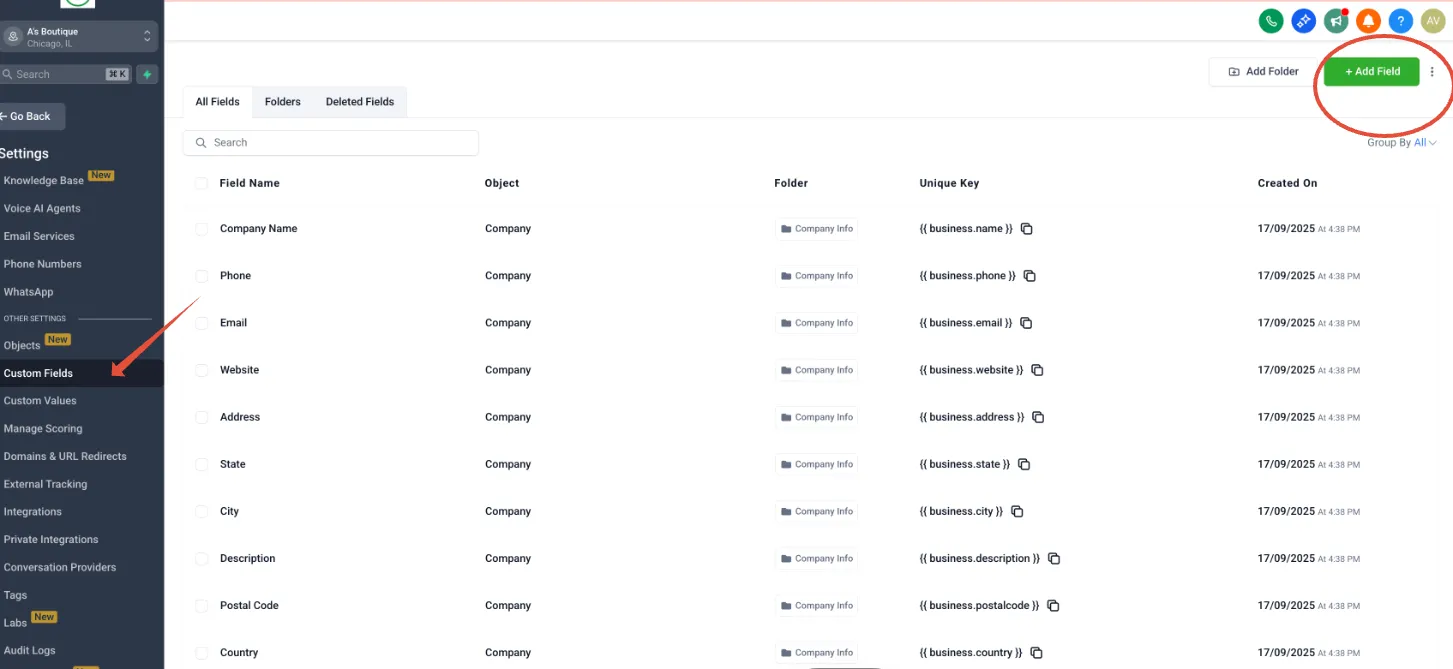Select all fields with the header checkbox
The width and height of the screenshot is (1453, 669).
201,183
